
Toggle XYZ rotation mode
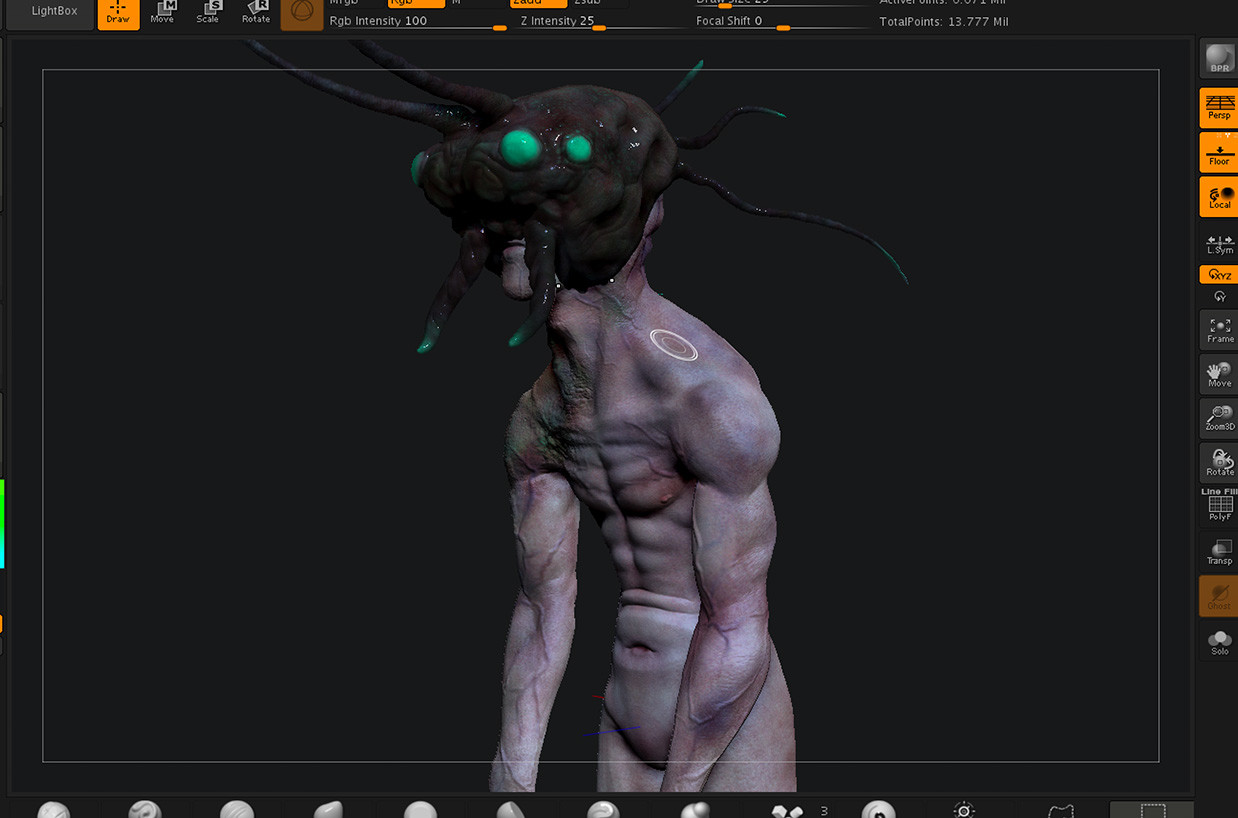1219,274
